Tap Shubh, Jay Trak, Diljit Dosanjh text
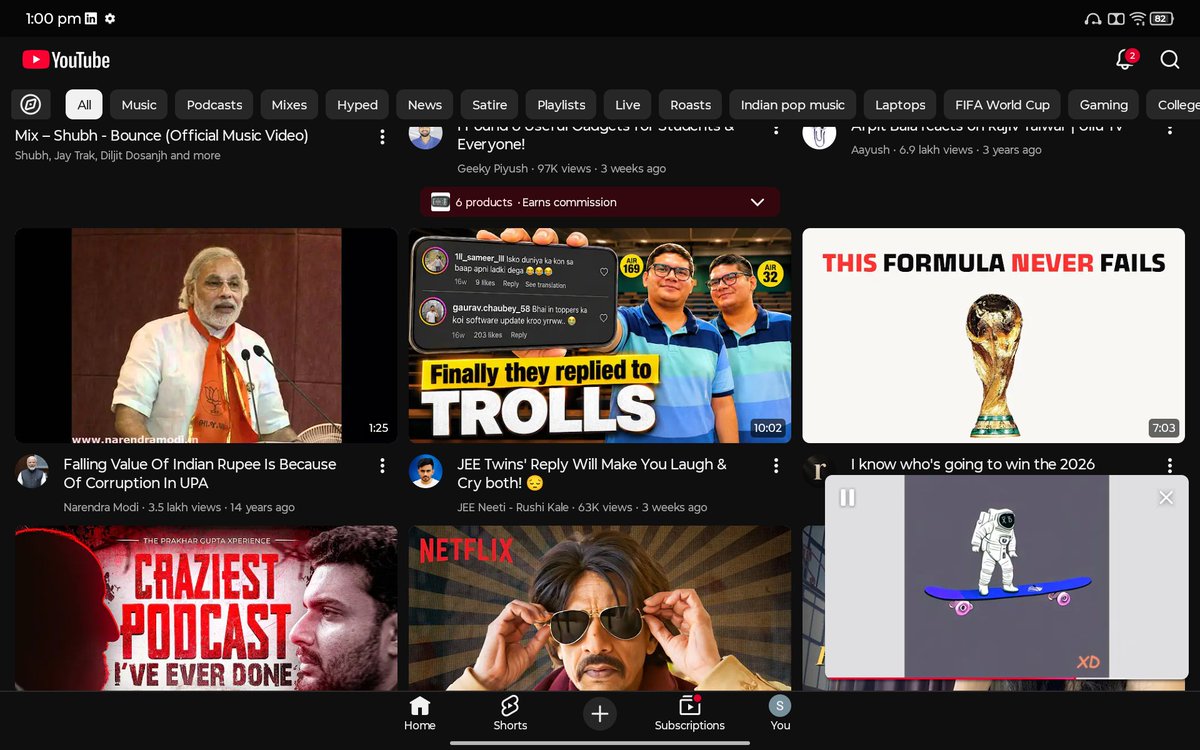The width and height of the screenshot is (1200, 750). point(118,156)
